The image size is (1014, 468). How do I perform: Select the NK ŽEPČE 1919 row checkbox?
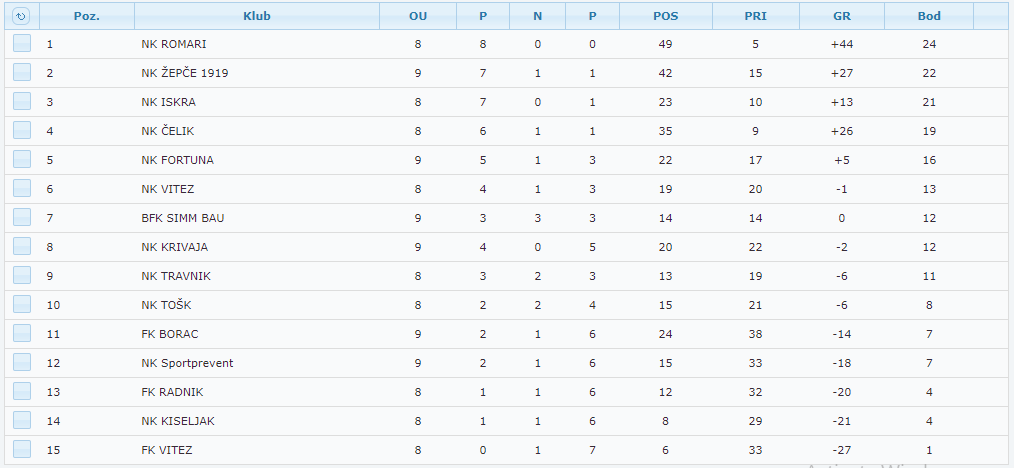22,73
